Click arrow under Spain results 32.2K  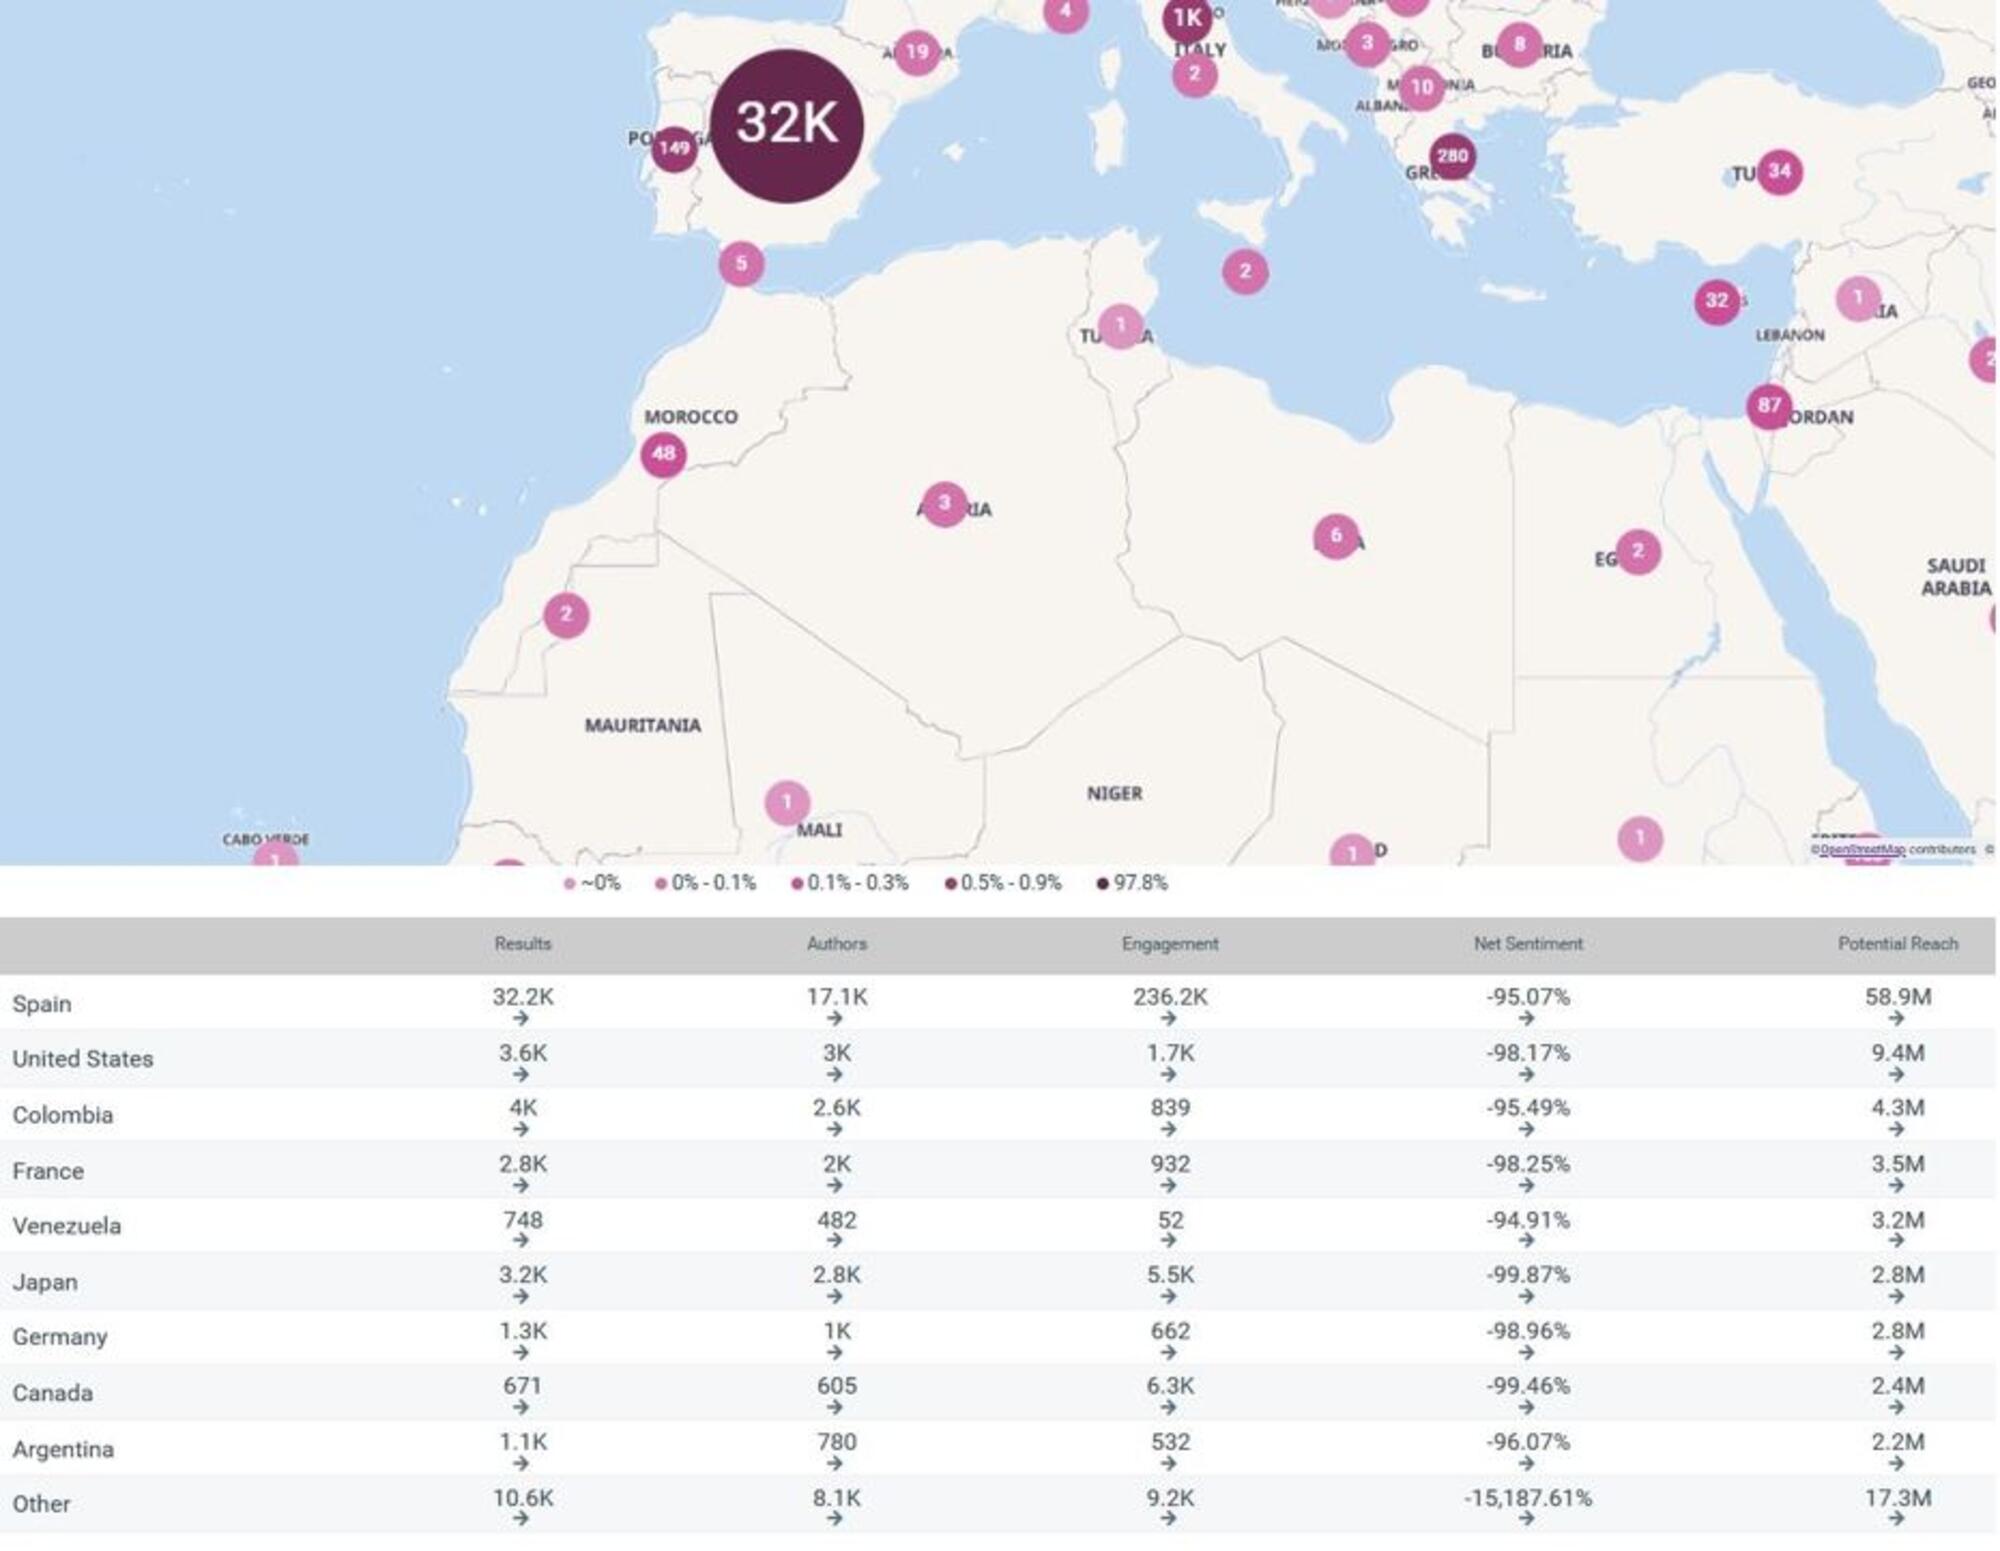(x=520, y=1019)
